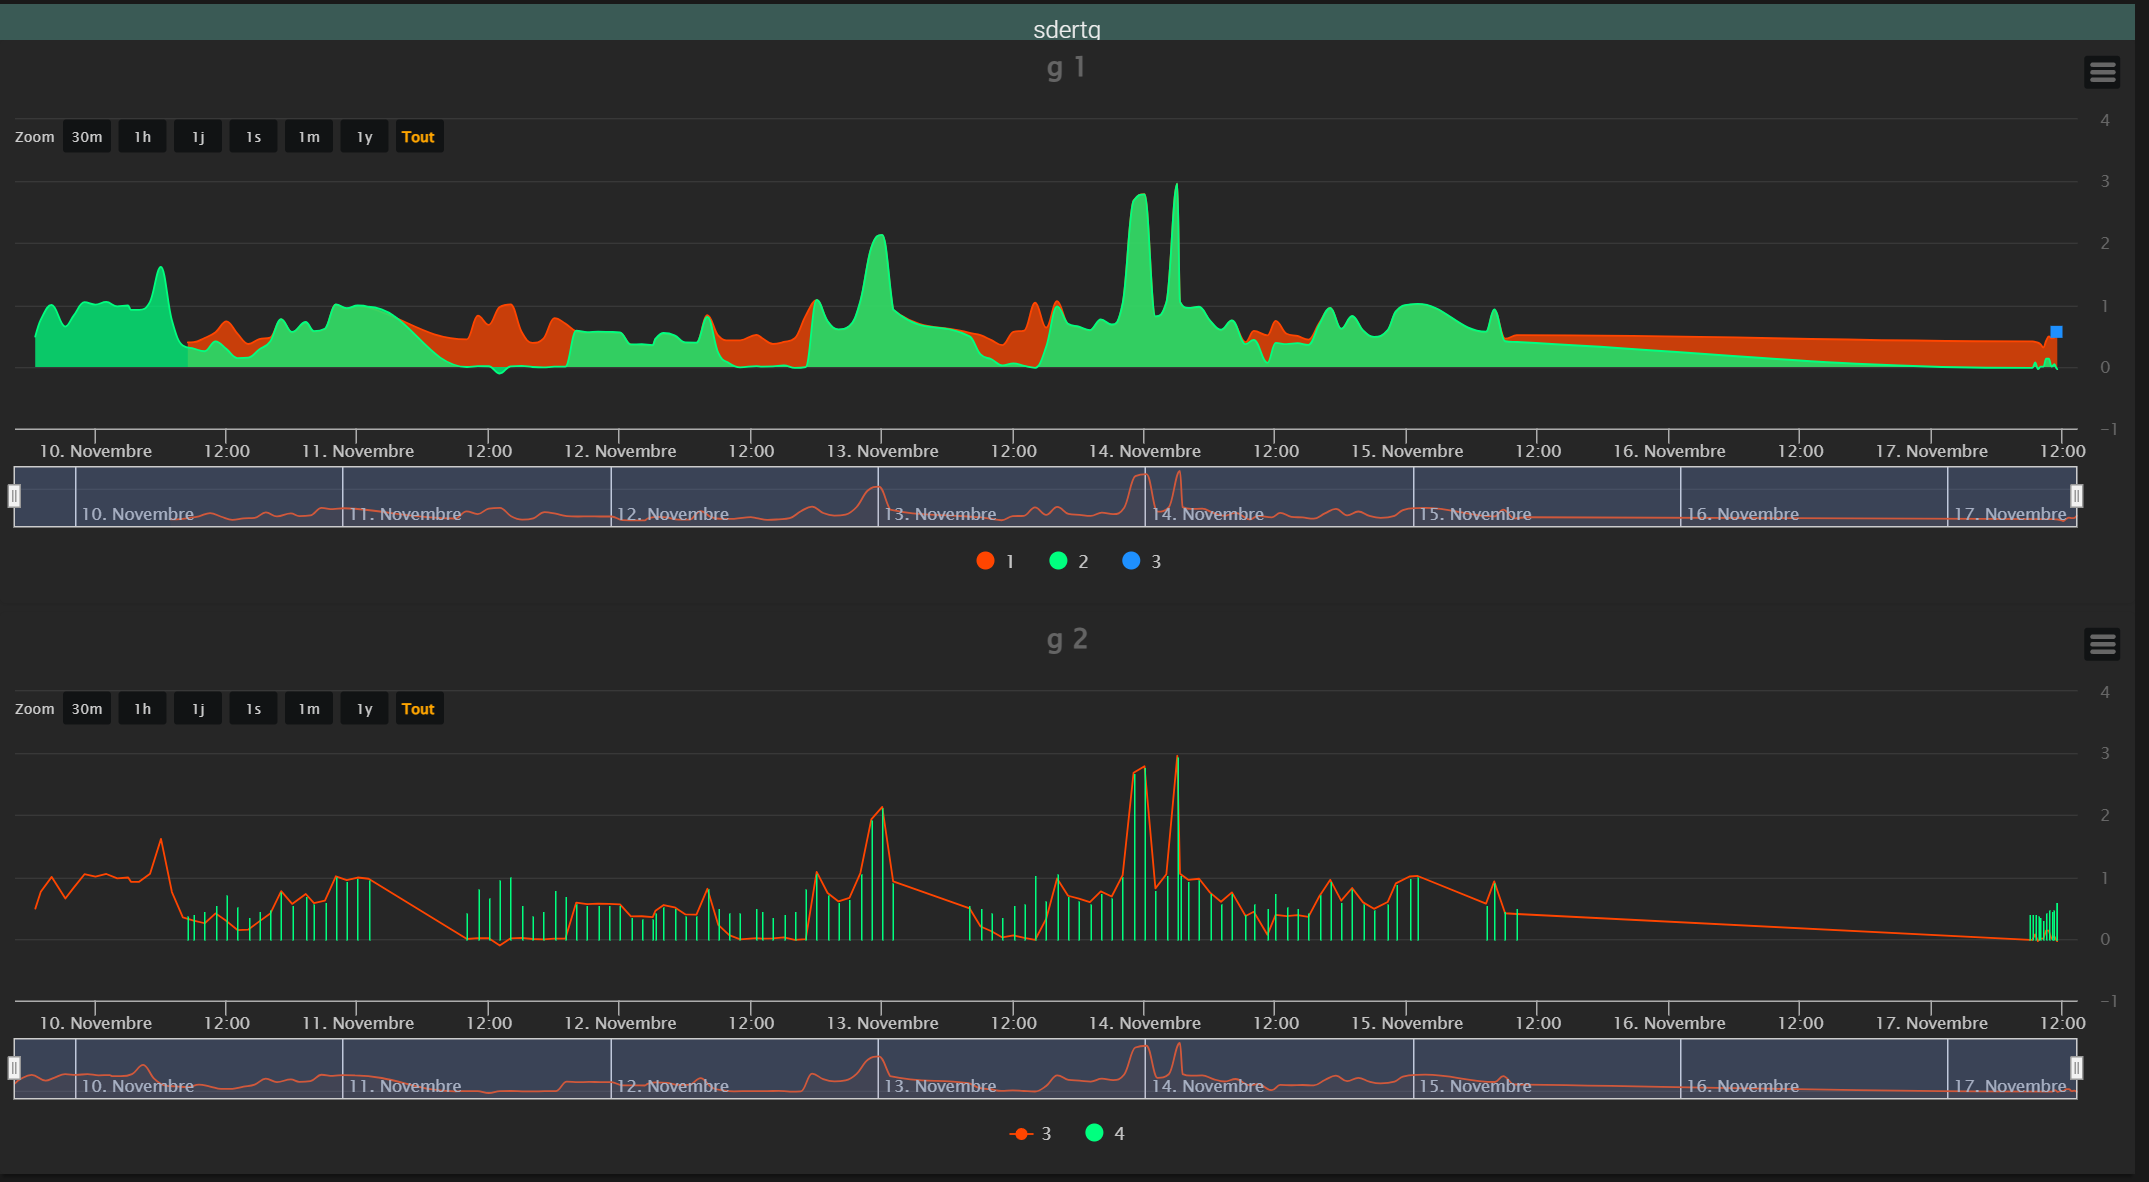Toggle series 2 green legend in g 1

[1069, 561]
